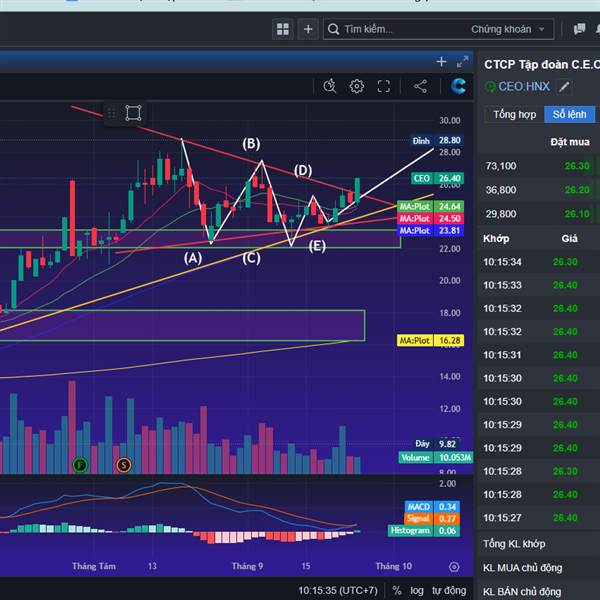
Task: Click the blue MA:Plot 23.81 label
Action: point(430,230)
